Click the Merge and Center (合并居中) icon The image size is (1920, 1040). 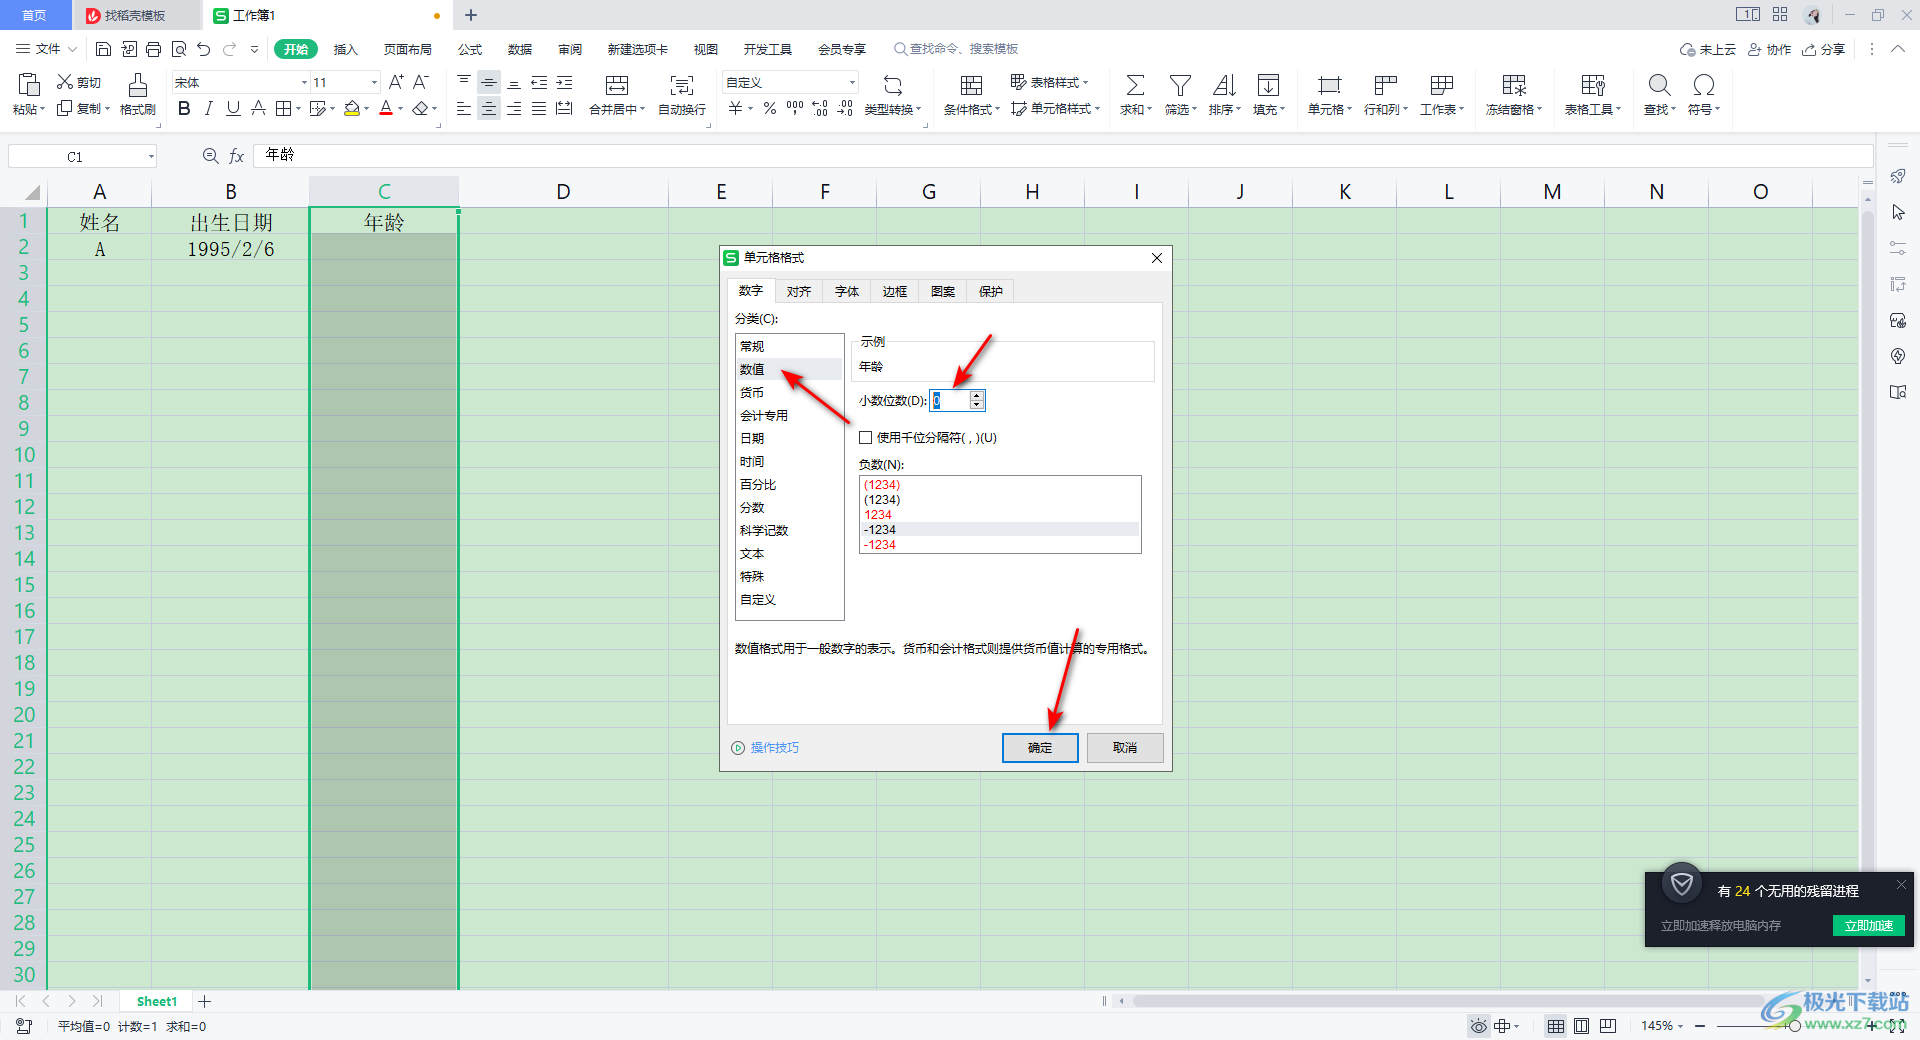point(617,85)
